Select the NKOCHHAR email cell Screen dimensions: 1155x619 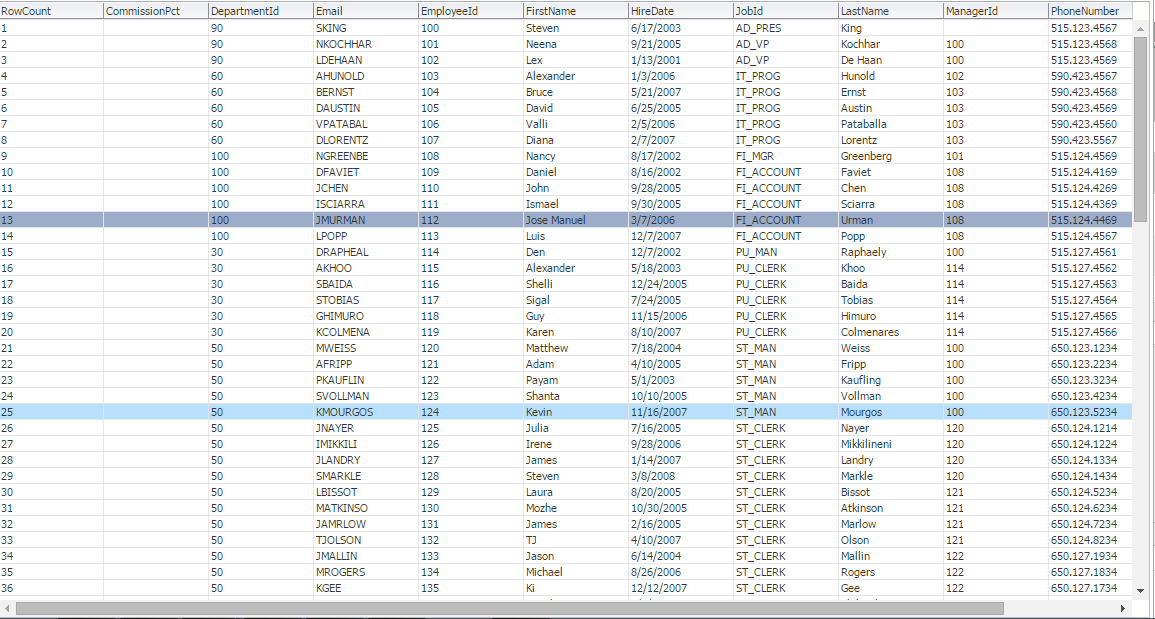tap(366, 44)
